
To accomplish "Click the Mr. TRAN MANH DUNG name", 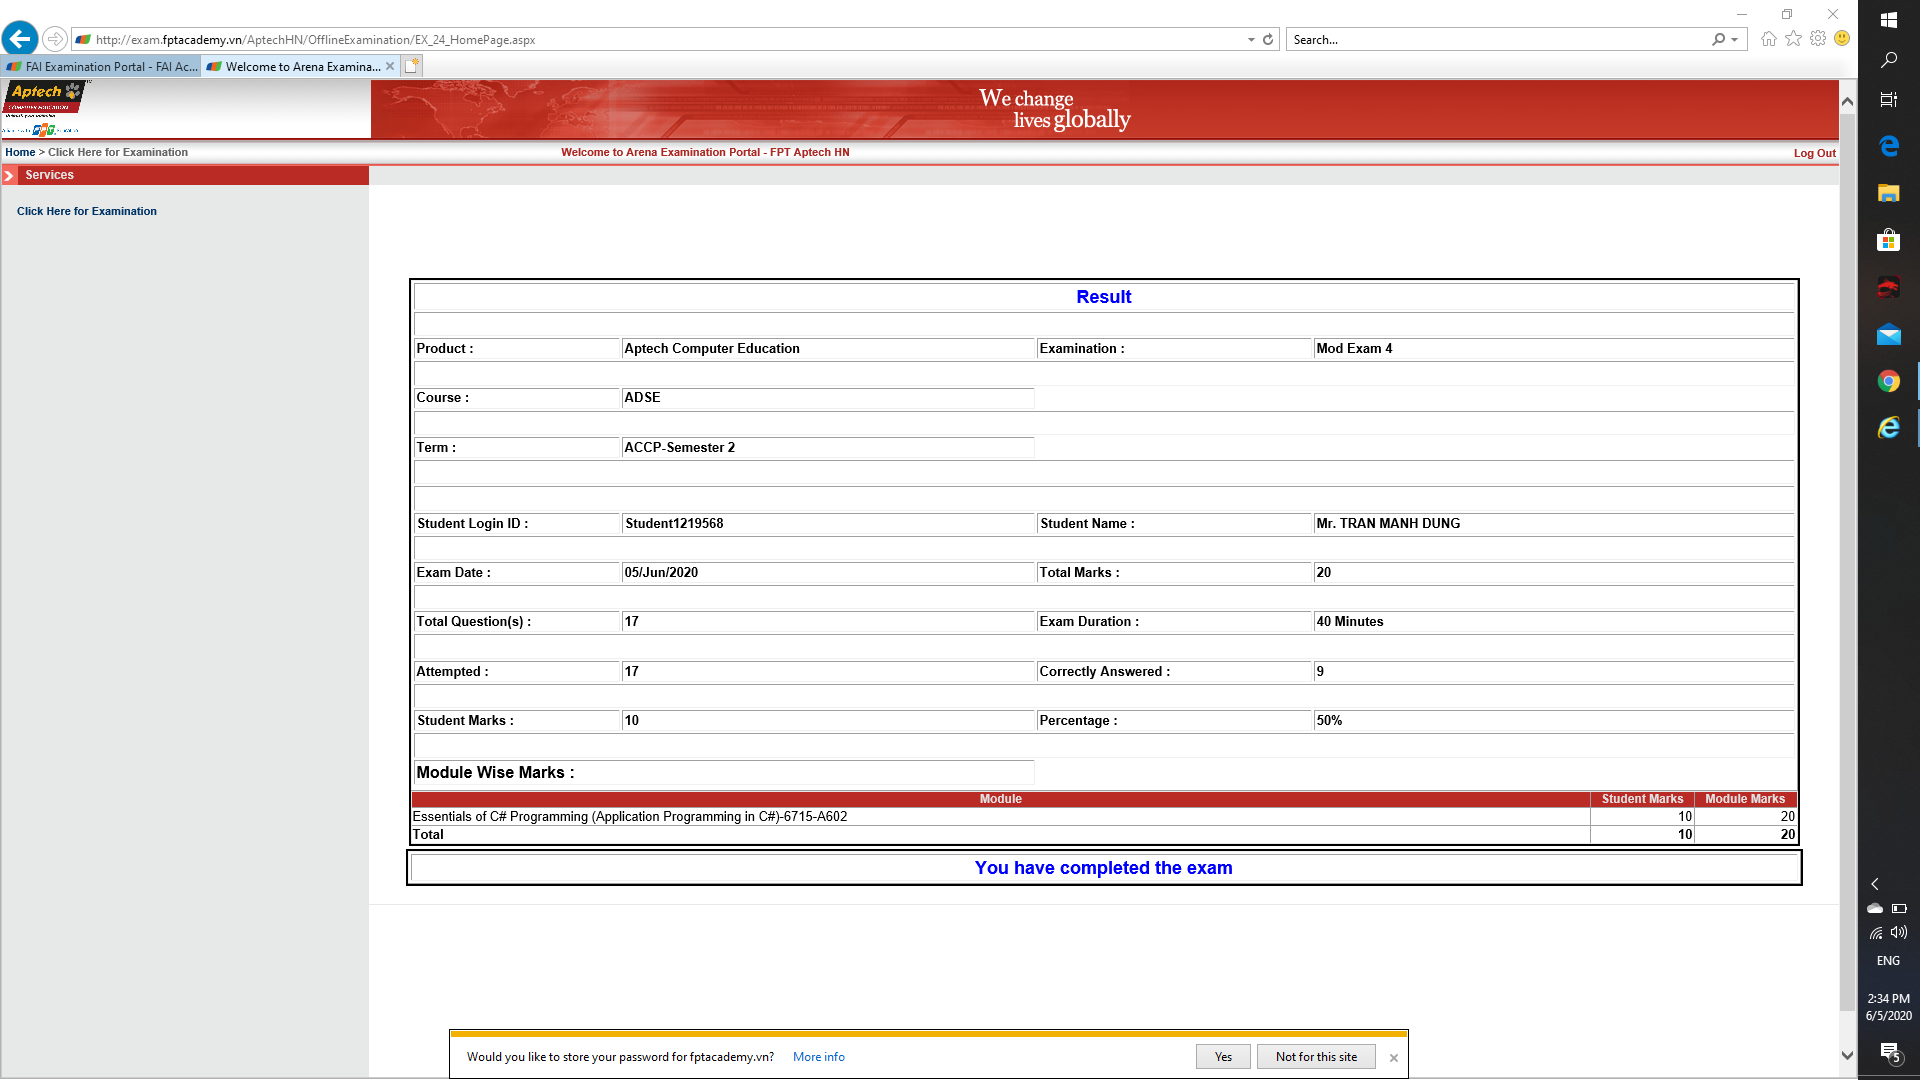I will click(1388, 524).
